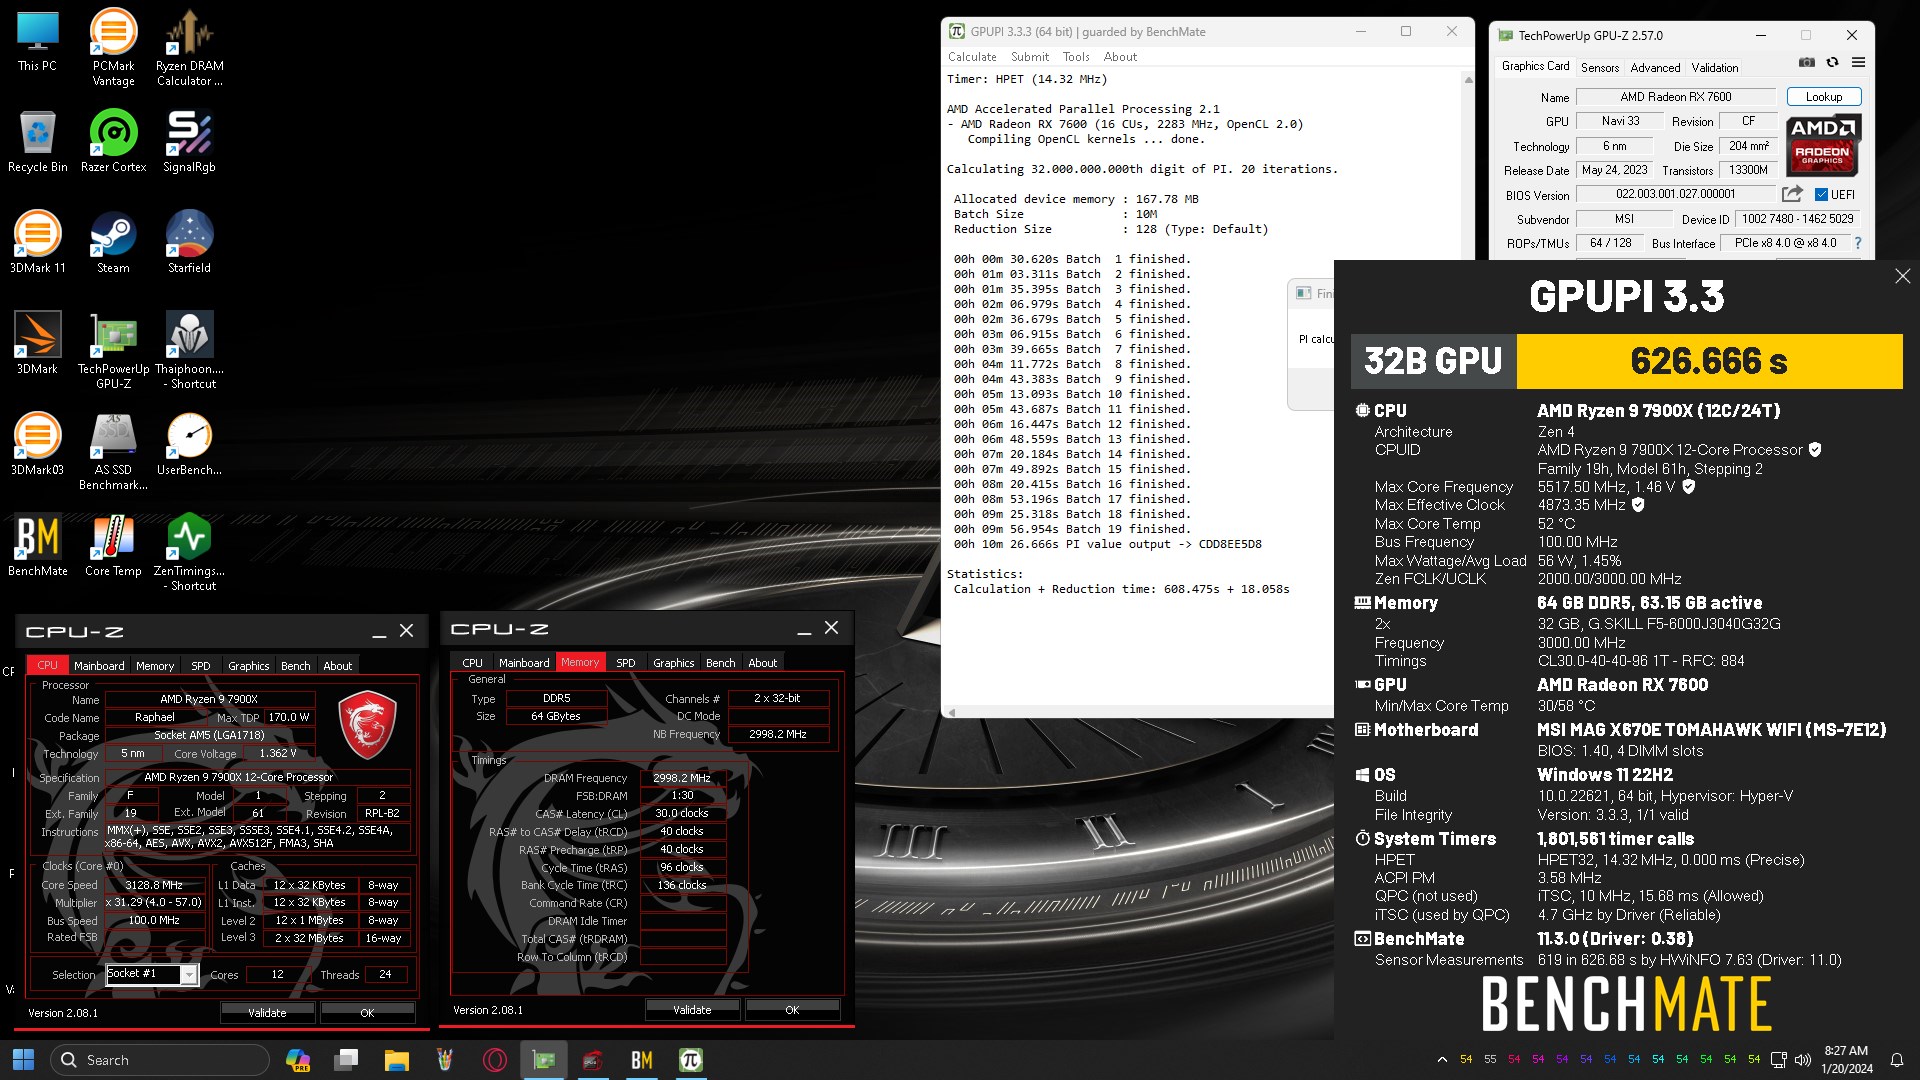The image size is (1920, 1080).
Task: Click GPUPI taskbar icon
Action: point(691,1060)
